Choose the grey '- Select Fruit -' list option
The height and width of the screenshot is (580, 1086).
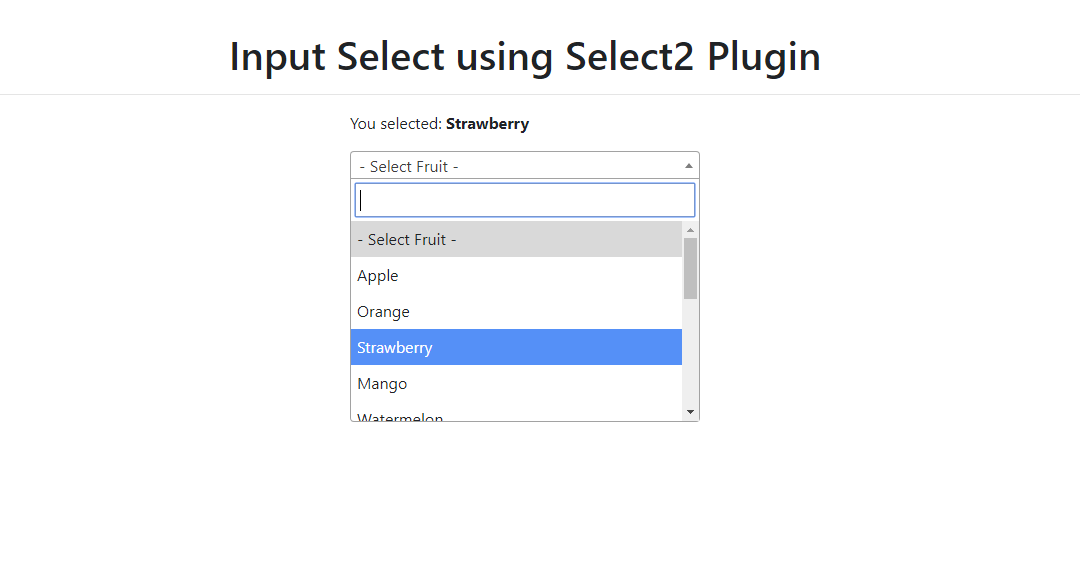tap(517, 240)
